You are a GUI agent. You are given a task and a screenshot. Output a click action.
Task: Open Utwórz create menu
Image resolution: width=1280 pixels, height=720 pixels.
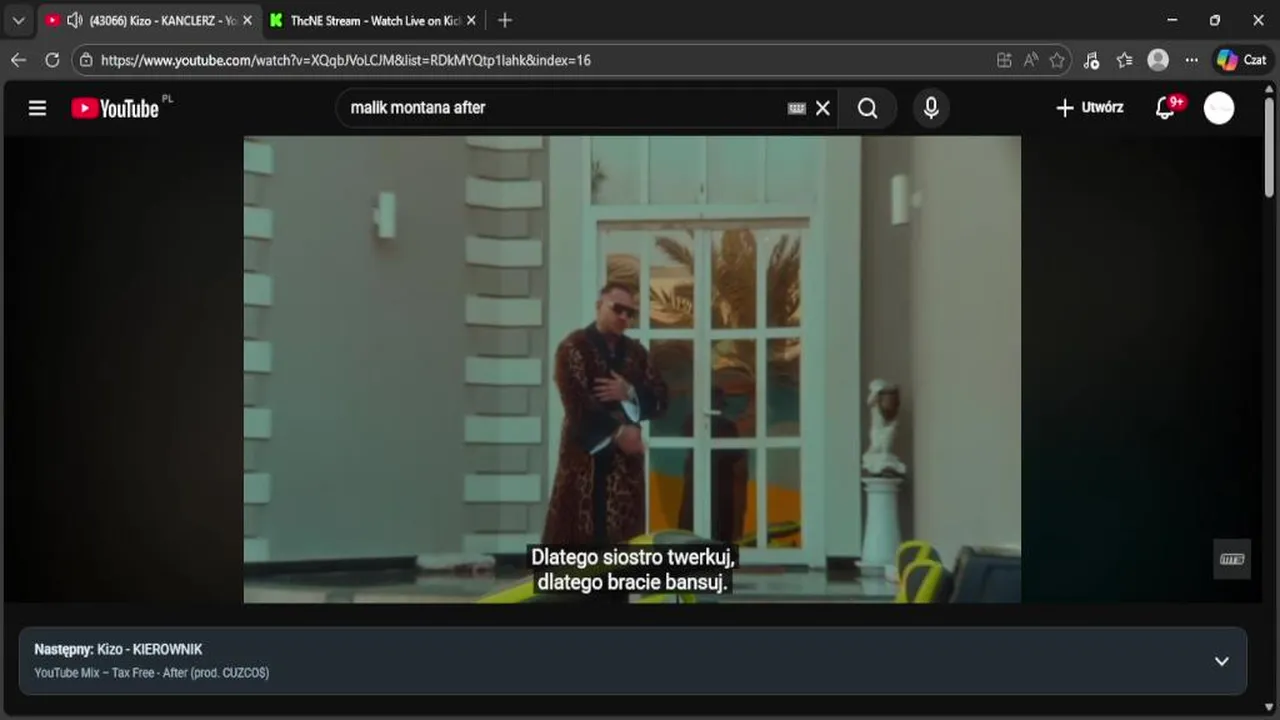(1090, 108)
